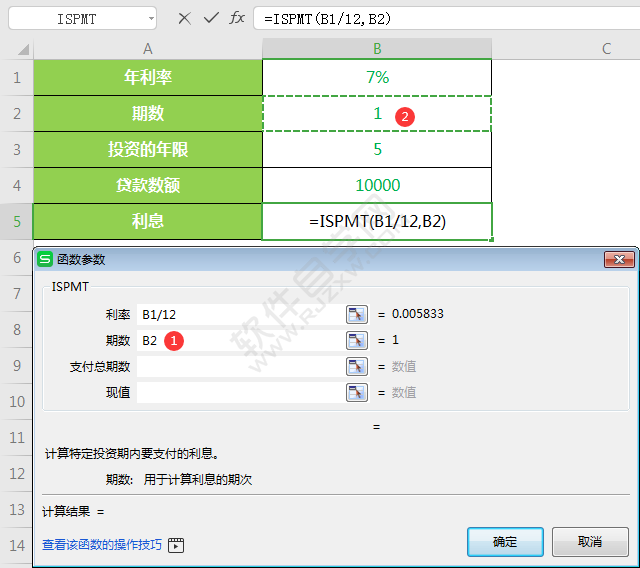The height and width of the screenshot is (568, 640).
Task: Click the ISPMT name box field
Action: (82, 18)
